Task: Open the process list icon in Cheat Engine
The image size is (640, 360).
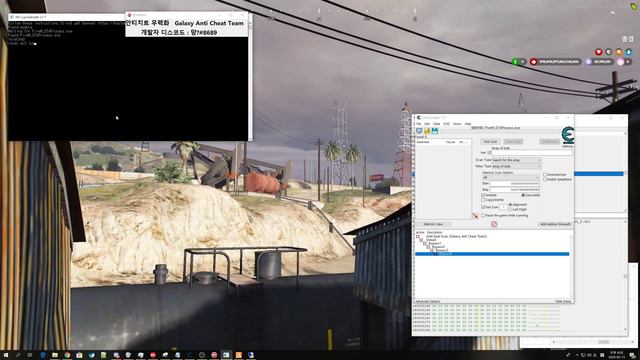Action: pos(419,131)
